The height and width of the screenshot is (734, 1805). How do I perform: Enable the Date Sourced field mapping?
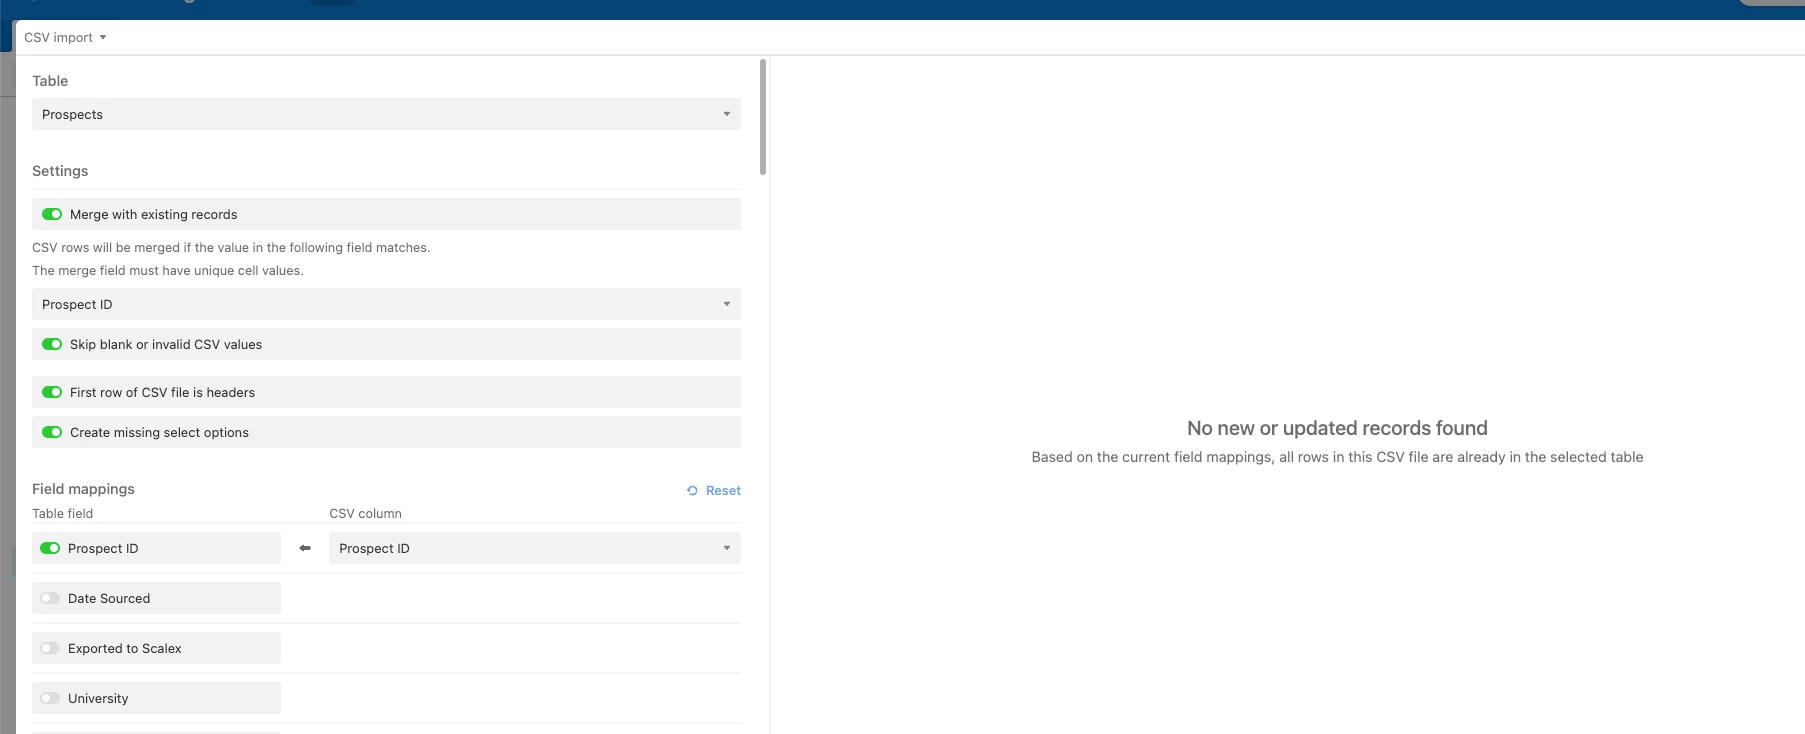coord(50,598)
